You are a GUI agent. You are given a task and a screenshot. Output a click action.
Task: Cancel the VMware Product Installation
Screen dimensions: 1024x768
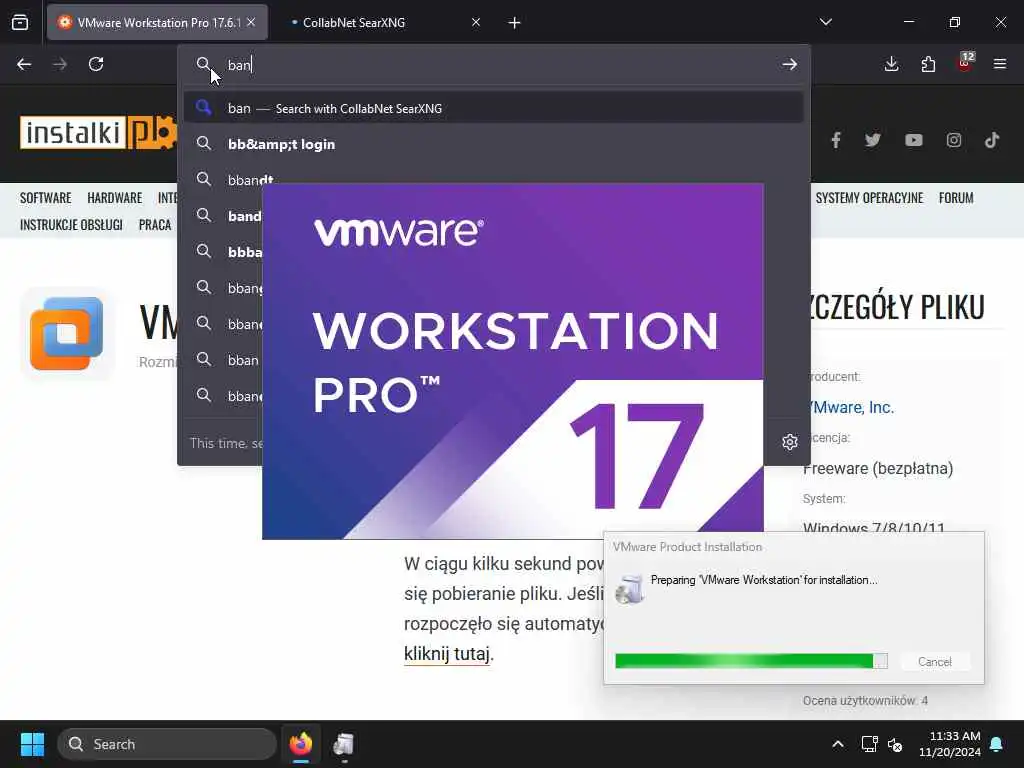pos(935,662)
